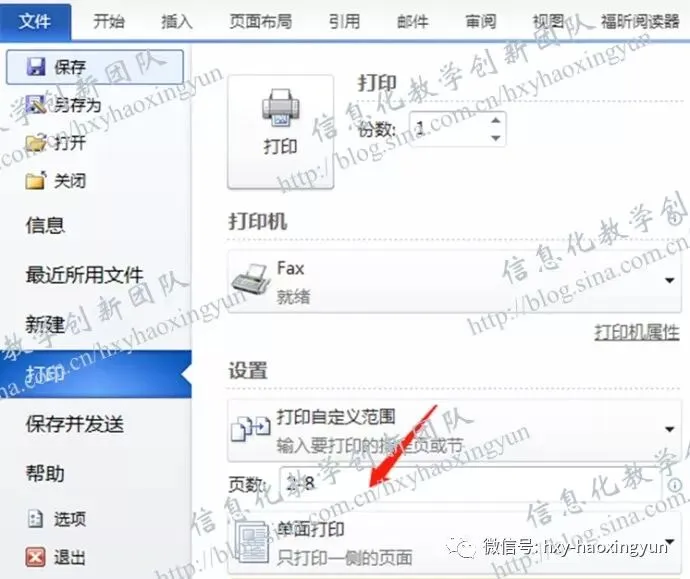This screenshot has width=690, height=579.
Task: Decrease the copies count with down arrow
Action: click(x=496, y=138)
